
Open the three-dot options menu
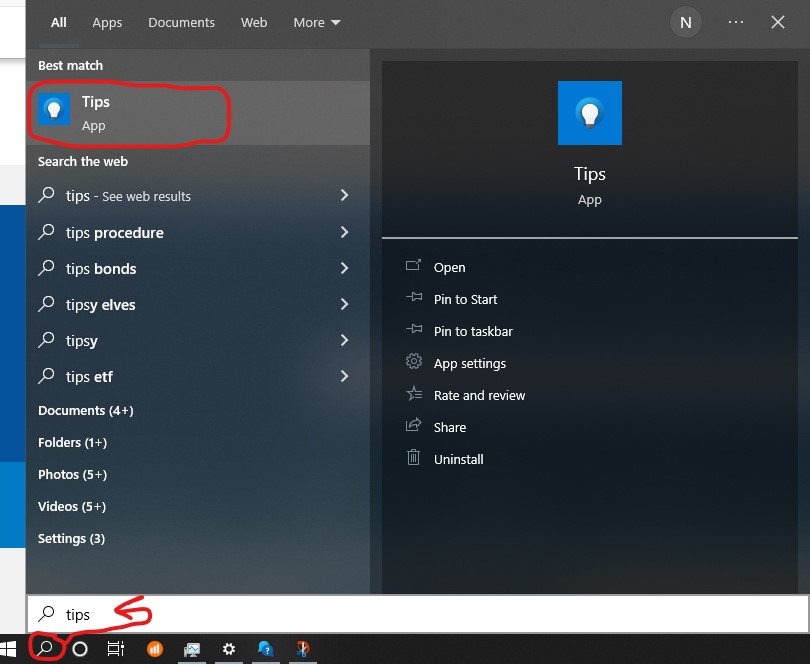[x=736, y=22]
